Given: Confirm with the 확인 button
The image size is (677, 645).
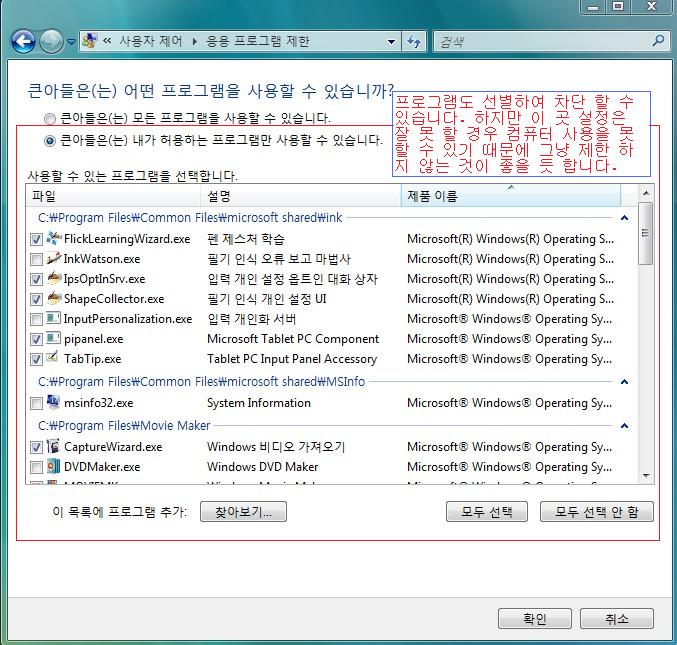Looking at the screenshot, I should click(535, 619).
